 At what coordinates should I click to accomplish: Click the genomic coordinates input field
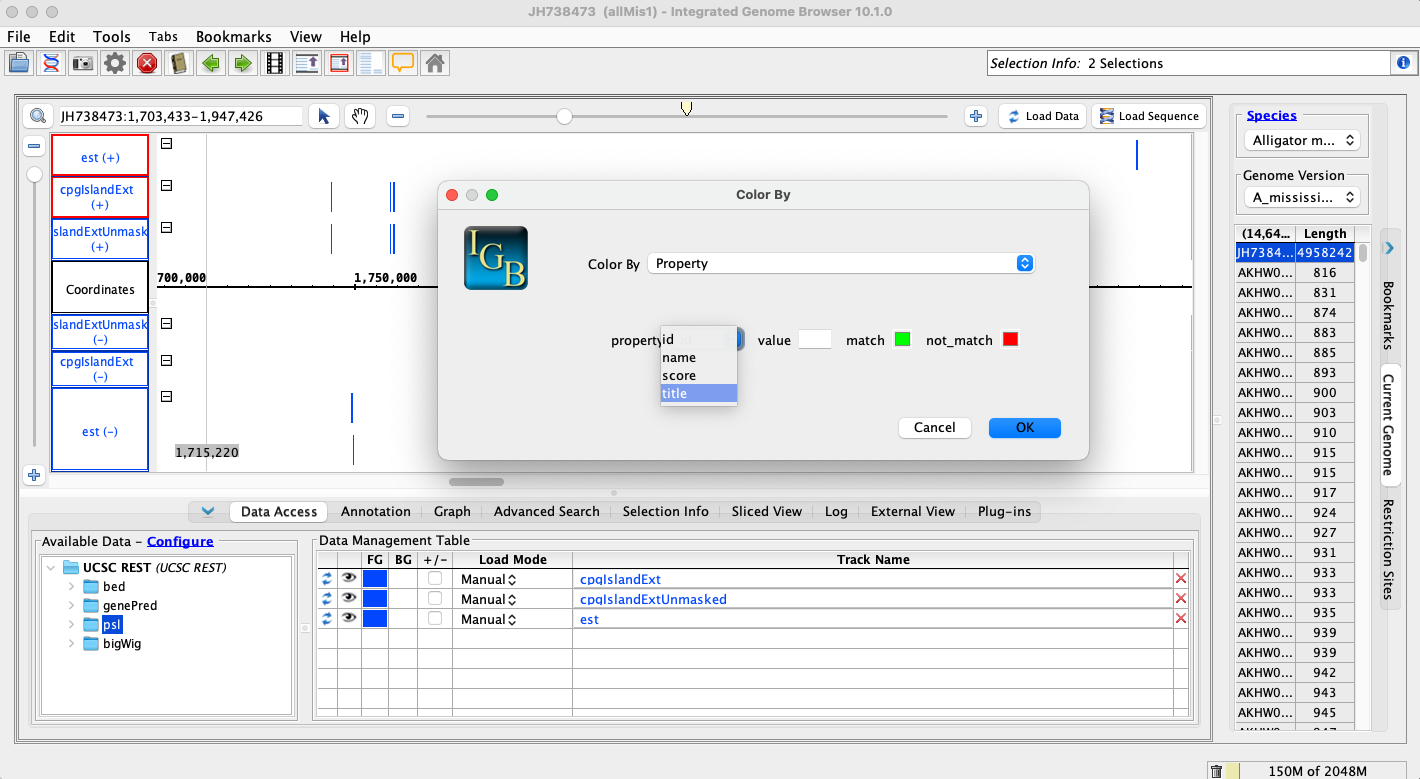coord(180,116)
